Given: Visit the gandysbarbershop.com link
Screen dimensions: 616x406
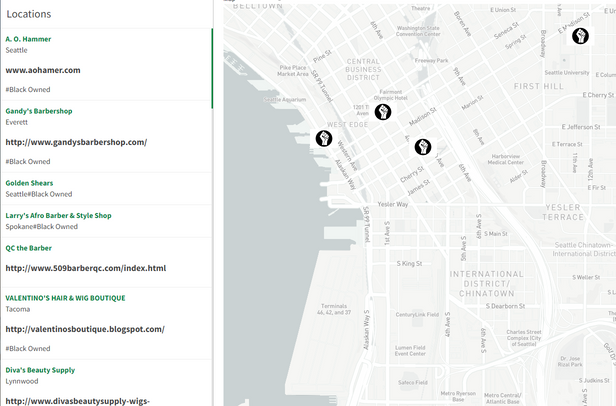Looking at the screenshot, I should 76,142.
